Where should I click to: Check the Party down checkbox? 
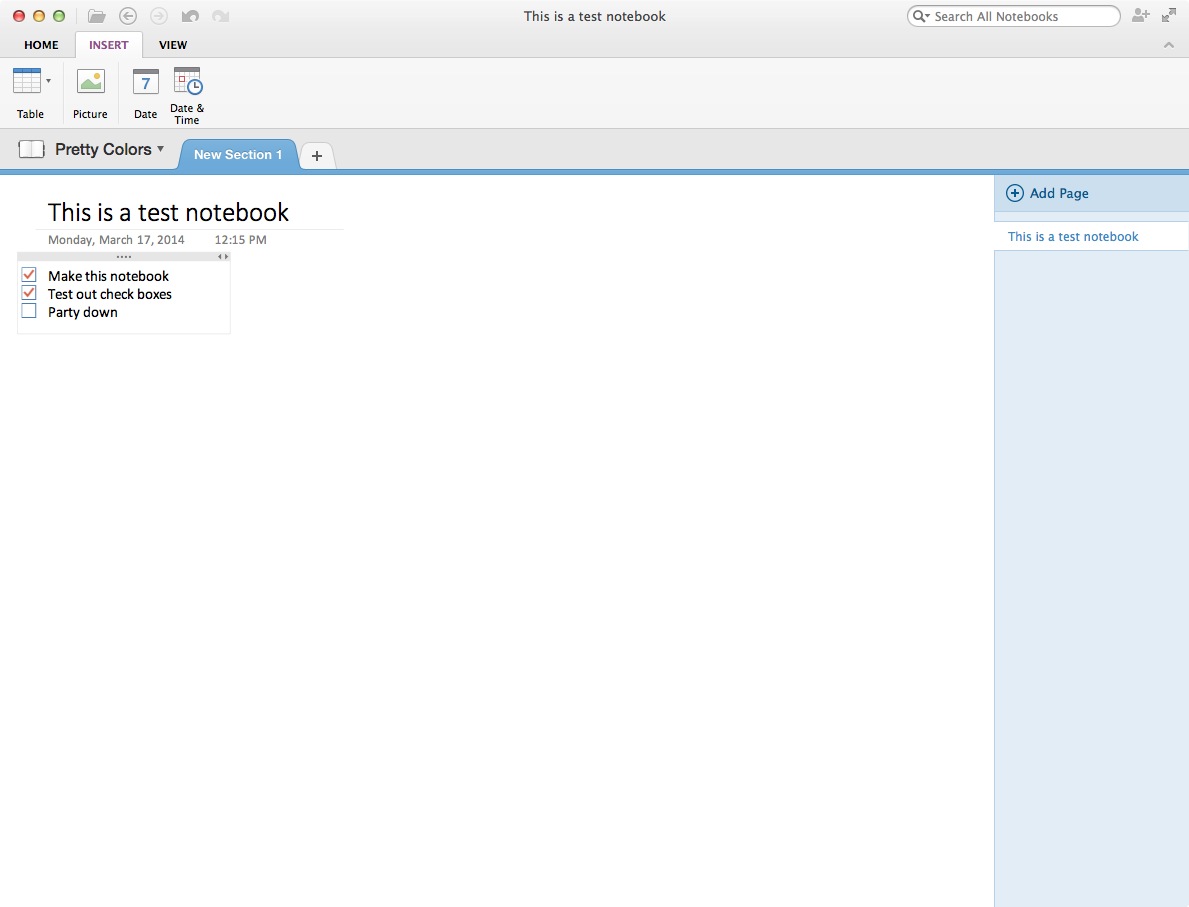tap(29, 311)
